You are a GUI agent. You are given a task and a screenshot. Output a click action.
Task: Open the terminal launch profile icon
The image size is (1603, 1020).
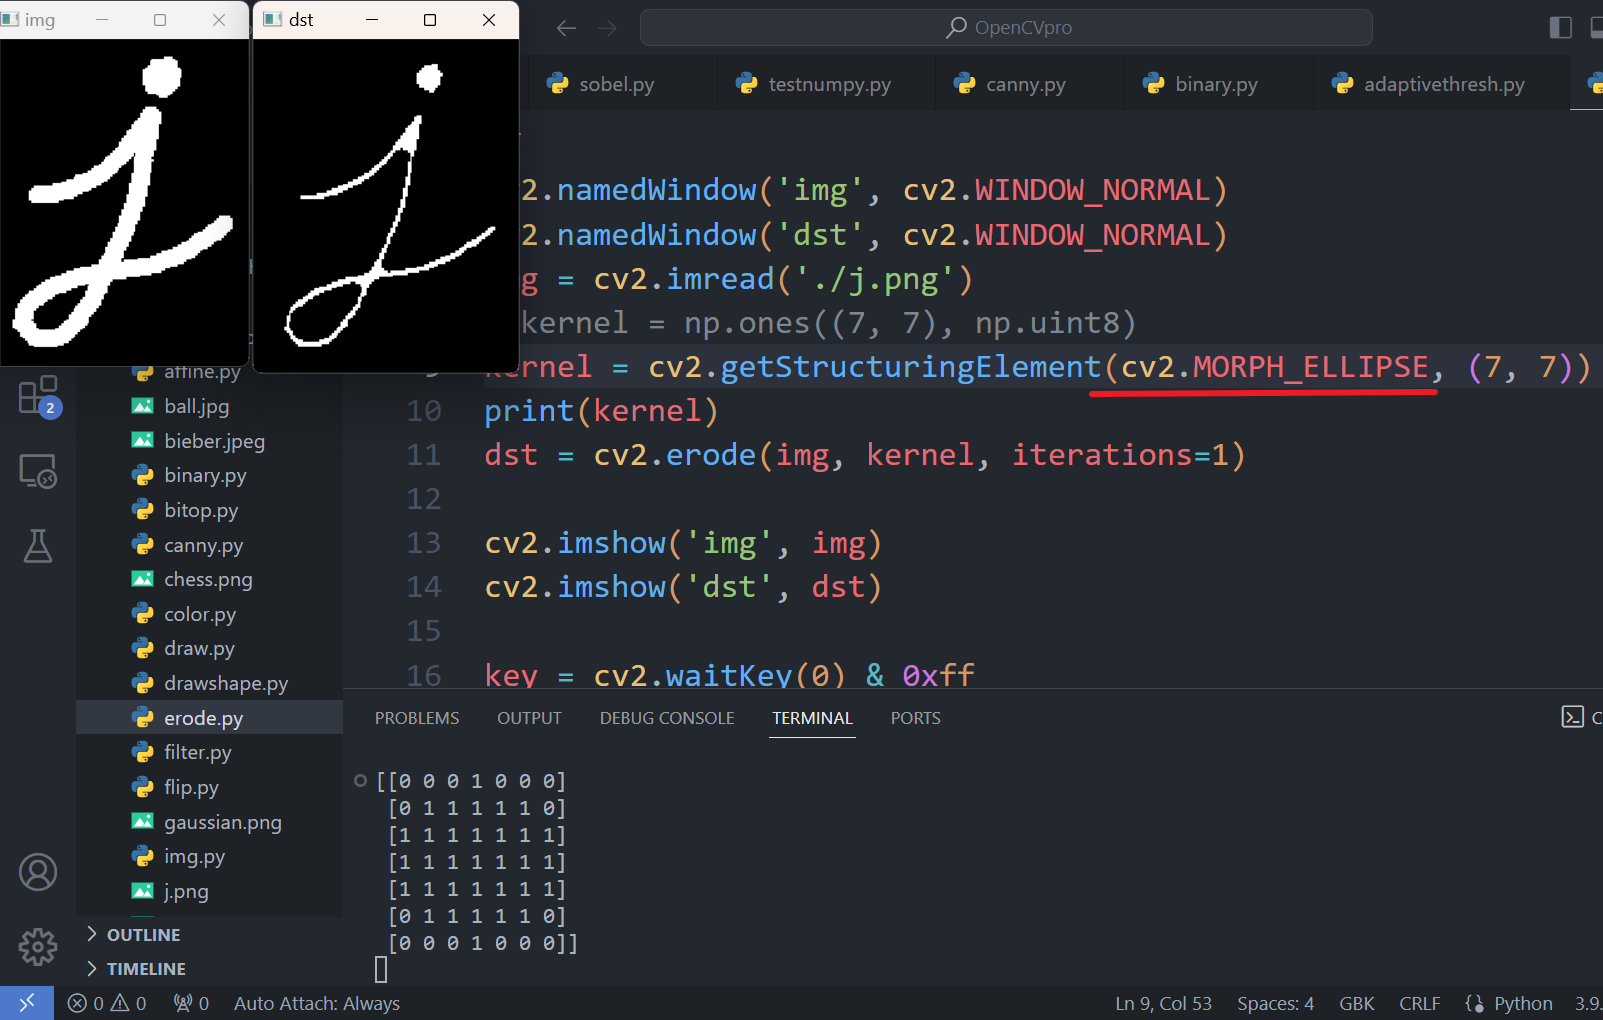click(1573, 717)
